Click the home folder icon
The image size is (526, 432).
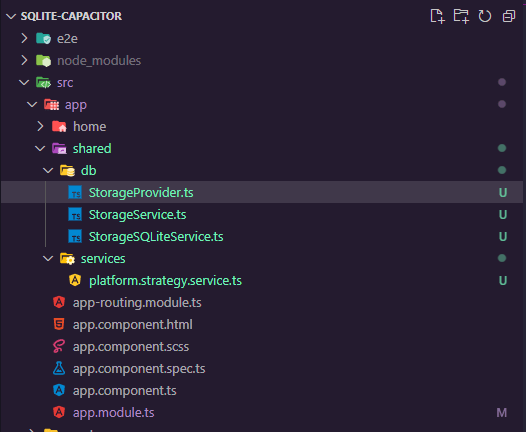pos(59,126)
